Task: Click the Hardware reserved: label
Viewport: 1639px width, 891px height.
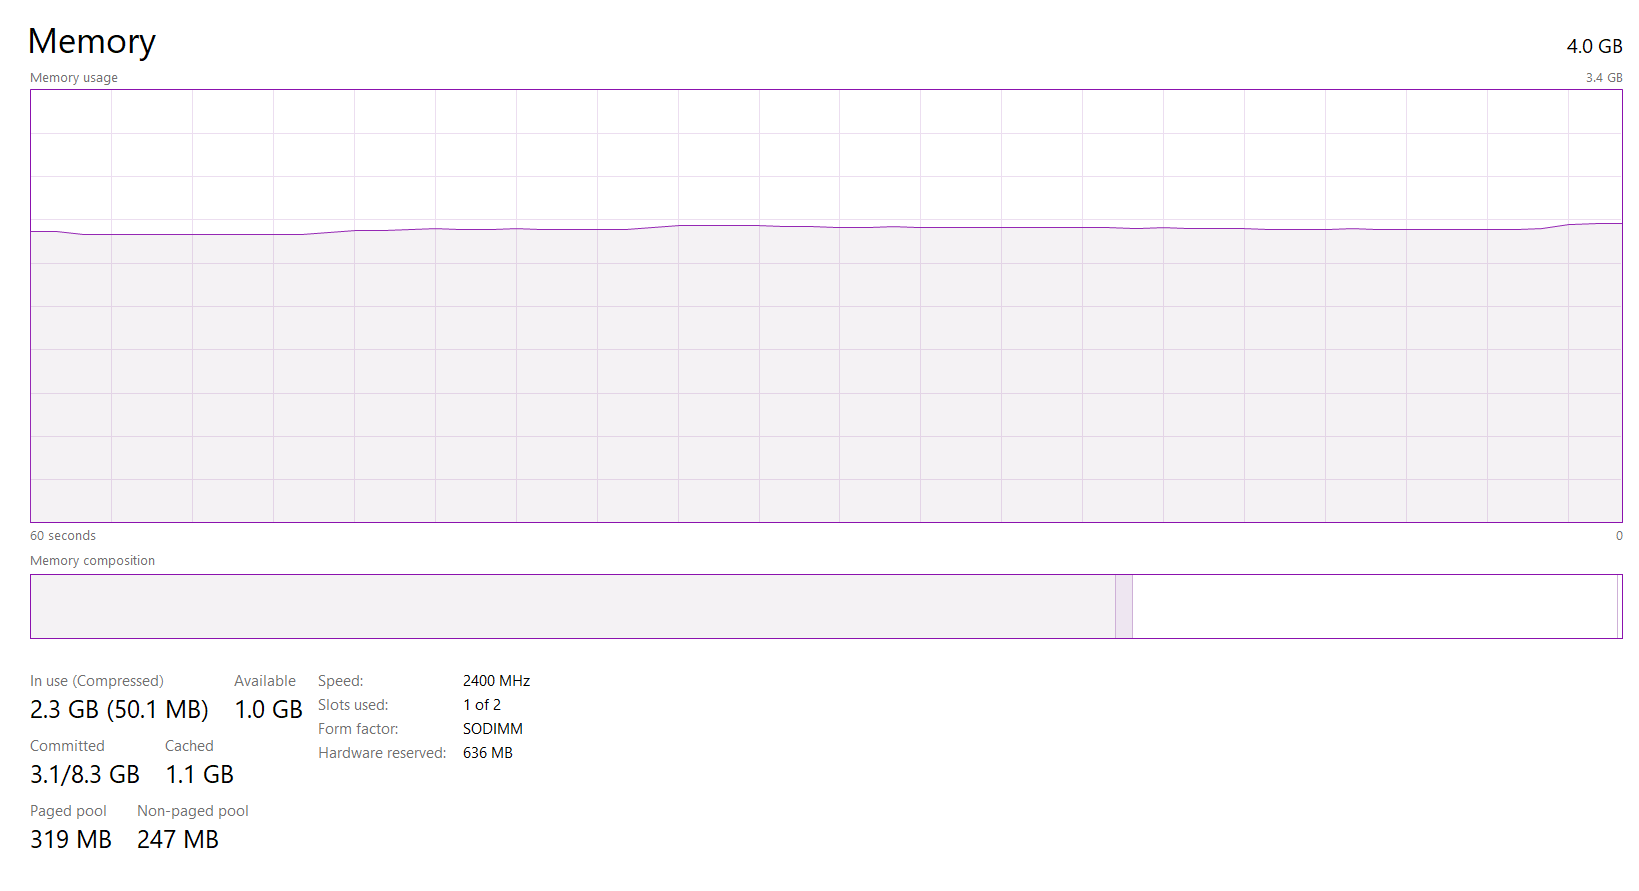Action: click(382, 753)
